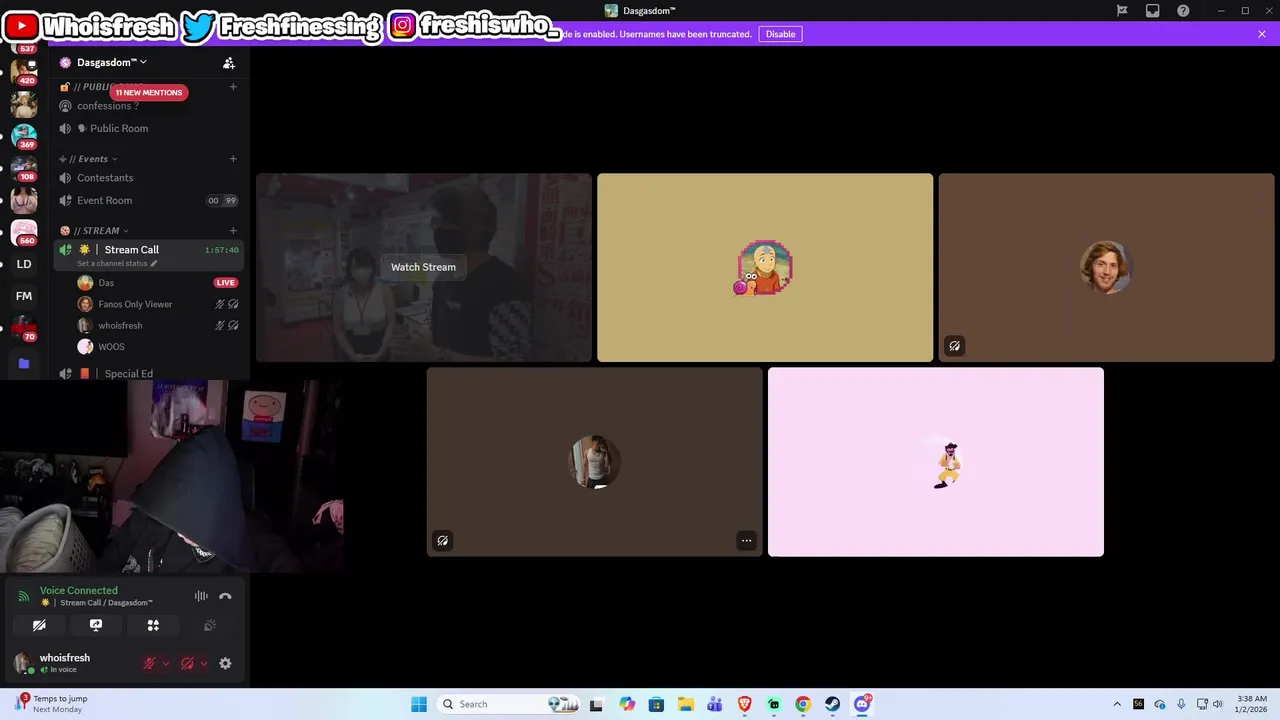This screenshot has width=1280, height=720.
Task: Open the server folder icon
Action: coord(24,363)
